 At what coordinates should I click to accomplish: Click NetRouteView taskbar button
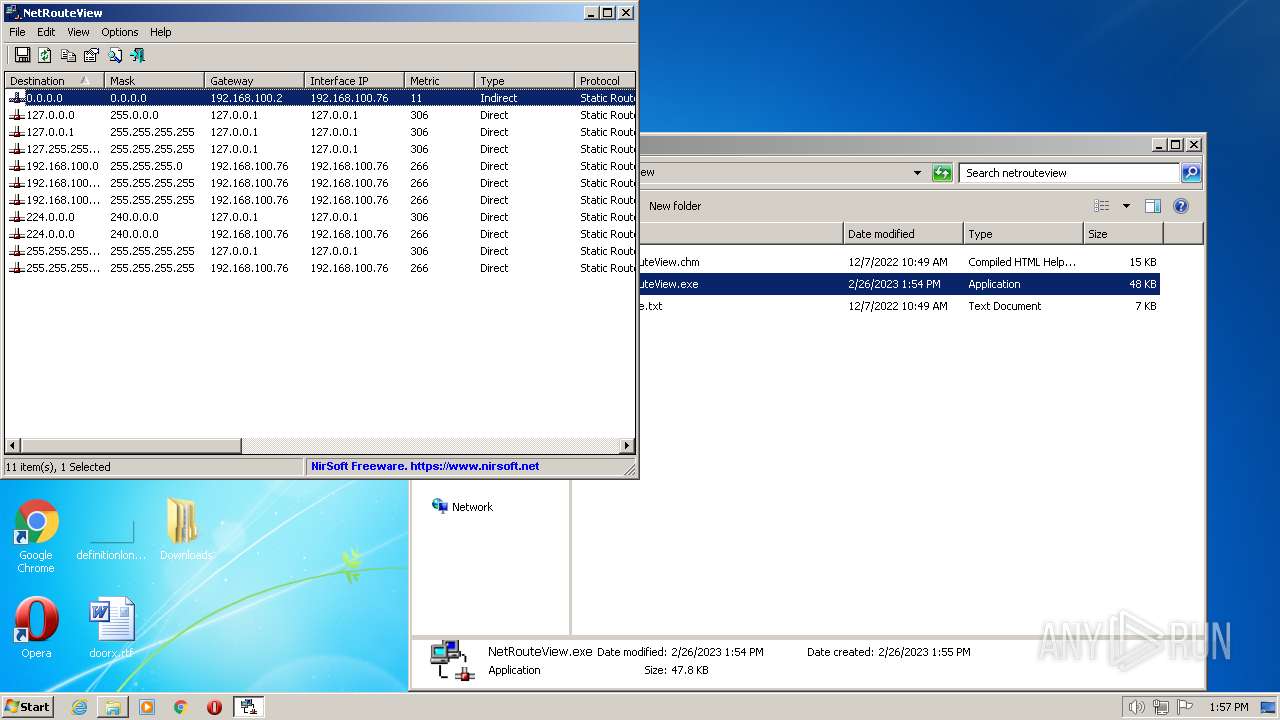tap(249, 707)
